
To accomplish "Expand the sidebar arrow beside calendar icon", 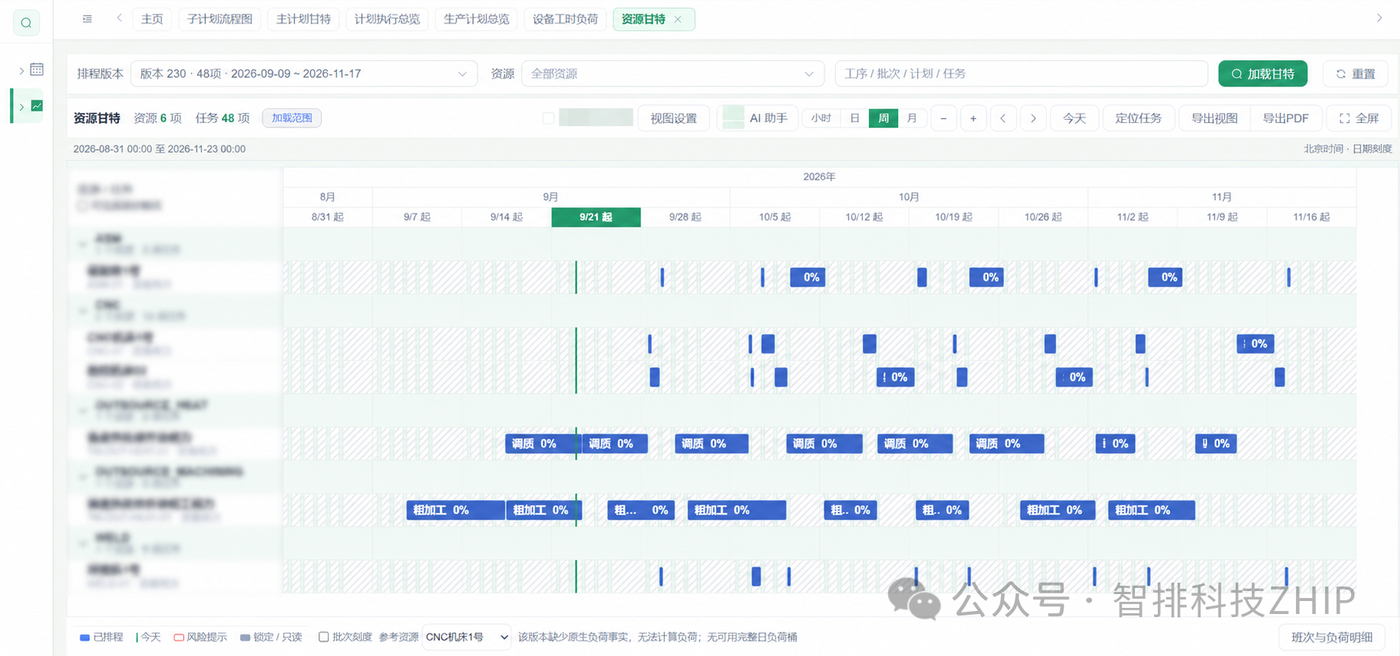I will [x=21, y=70].
